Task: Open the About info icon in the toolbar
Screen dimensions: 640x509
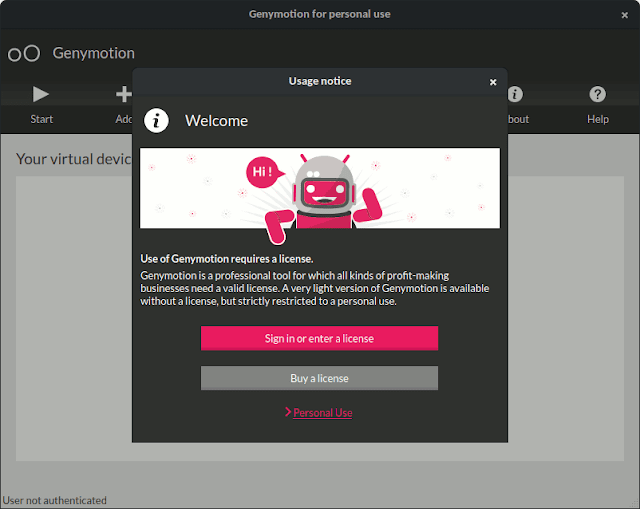Action: [x=515, y=94]
